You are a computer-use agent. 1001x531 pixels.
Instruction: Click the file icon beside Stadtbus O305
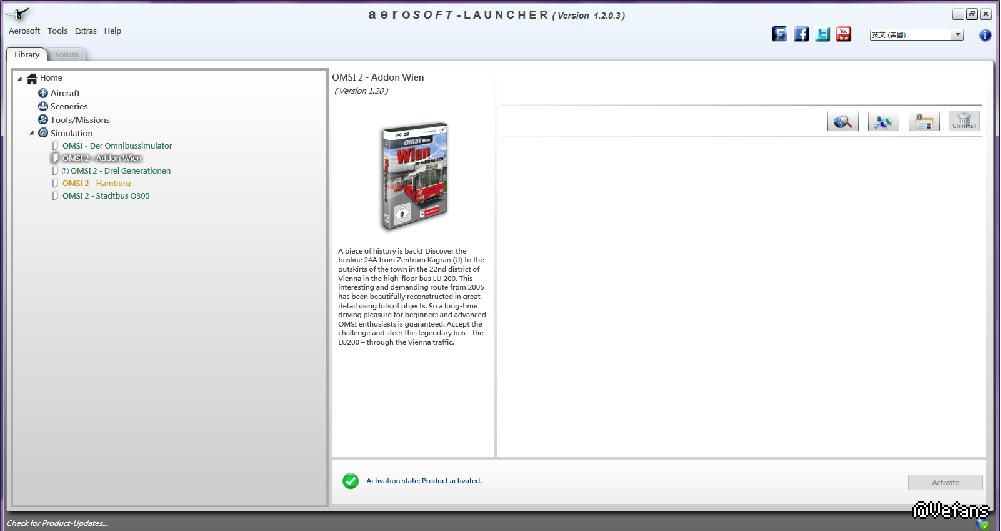[x=55, y=196]
